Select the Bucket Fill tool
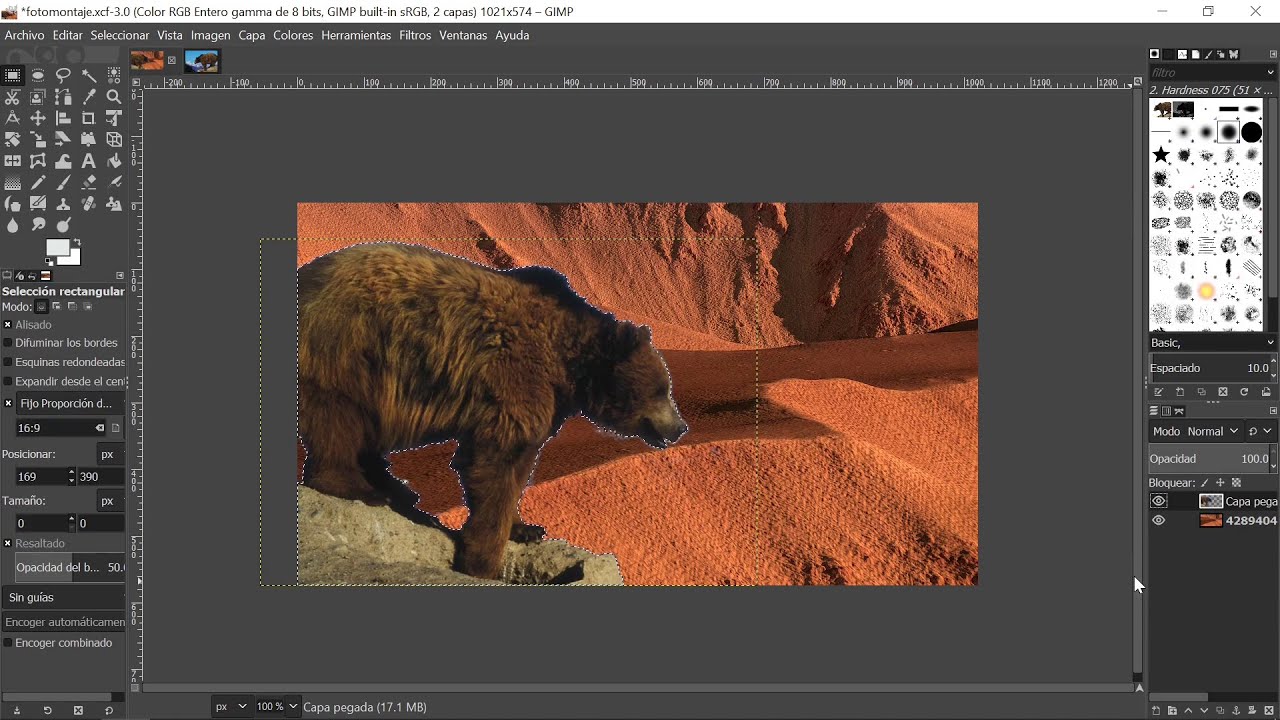Viewport: 1280px width, 720px height. pyautogui.click(x=114, y=161)
